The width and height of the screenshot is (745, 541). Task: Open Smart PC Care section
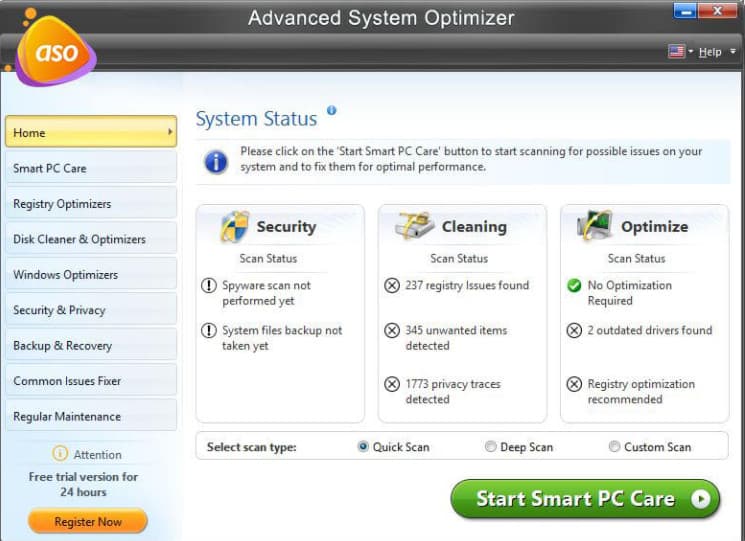[x=91, y=168]
